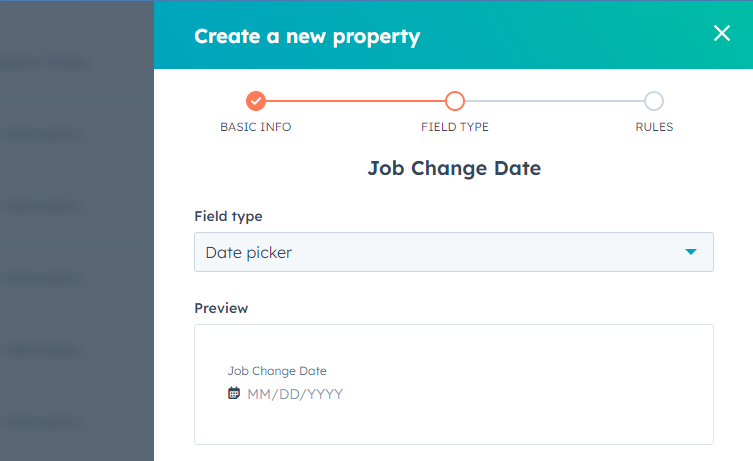Click the completed Basic Info checkmark circle
The height and width of the screenshot is (461, 753).
tap(255, 101)
